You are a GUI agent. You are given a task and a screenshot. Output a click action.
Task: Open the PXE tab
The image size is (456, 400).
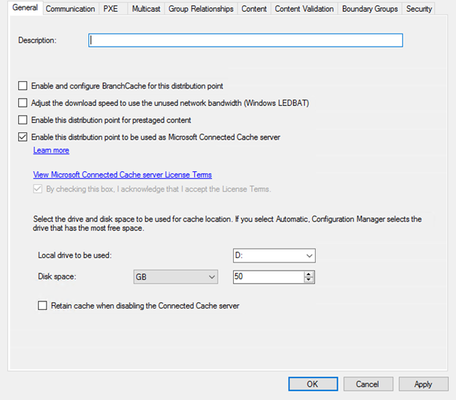(110, 9)
